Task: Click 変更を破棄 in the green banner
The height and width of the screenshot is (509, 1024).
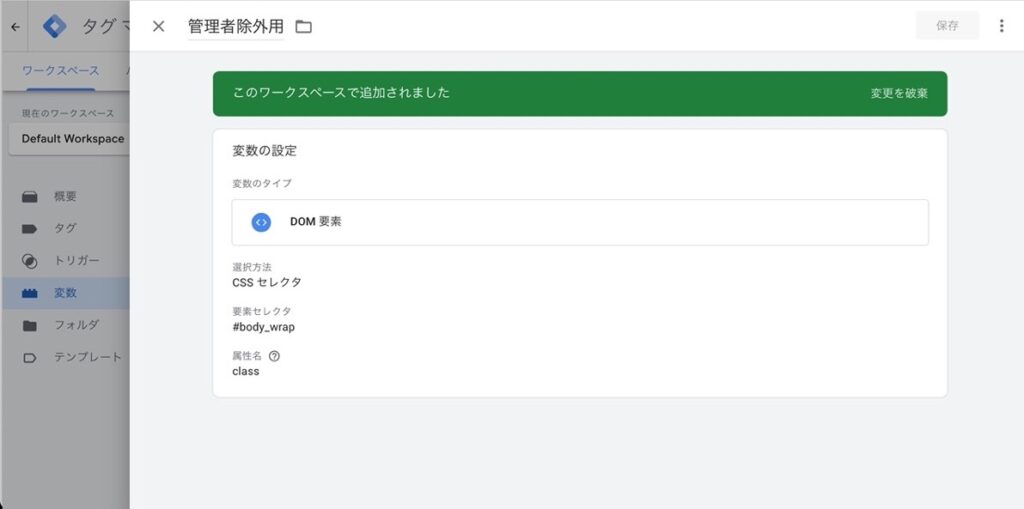Action: pos(899,93)
